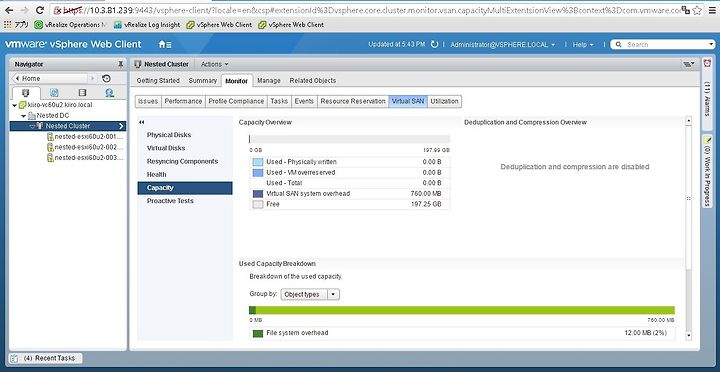
Task: Open the Chrome menu icon
Action: tap(712, 10)
